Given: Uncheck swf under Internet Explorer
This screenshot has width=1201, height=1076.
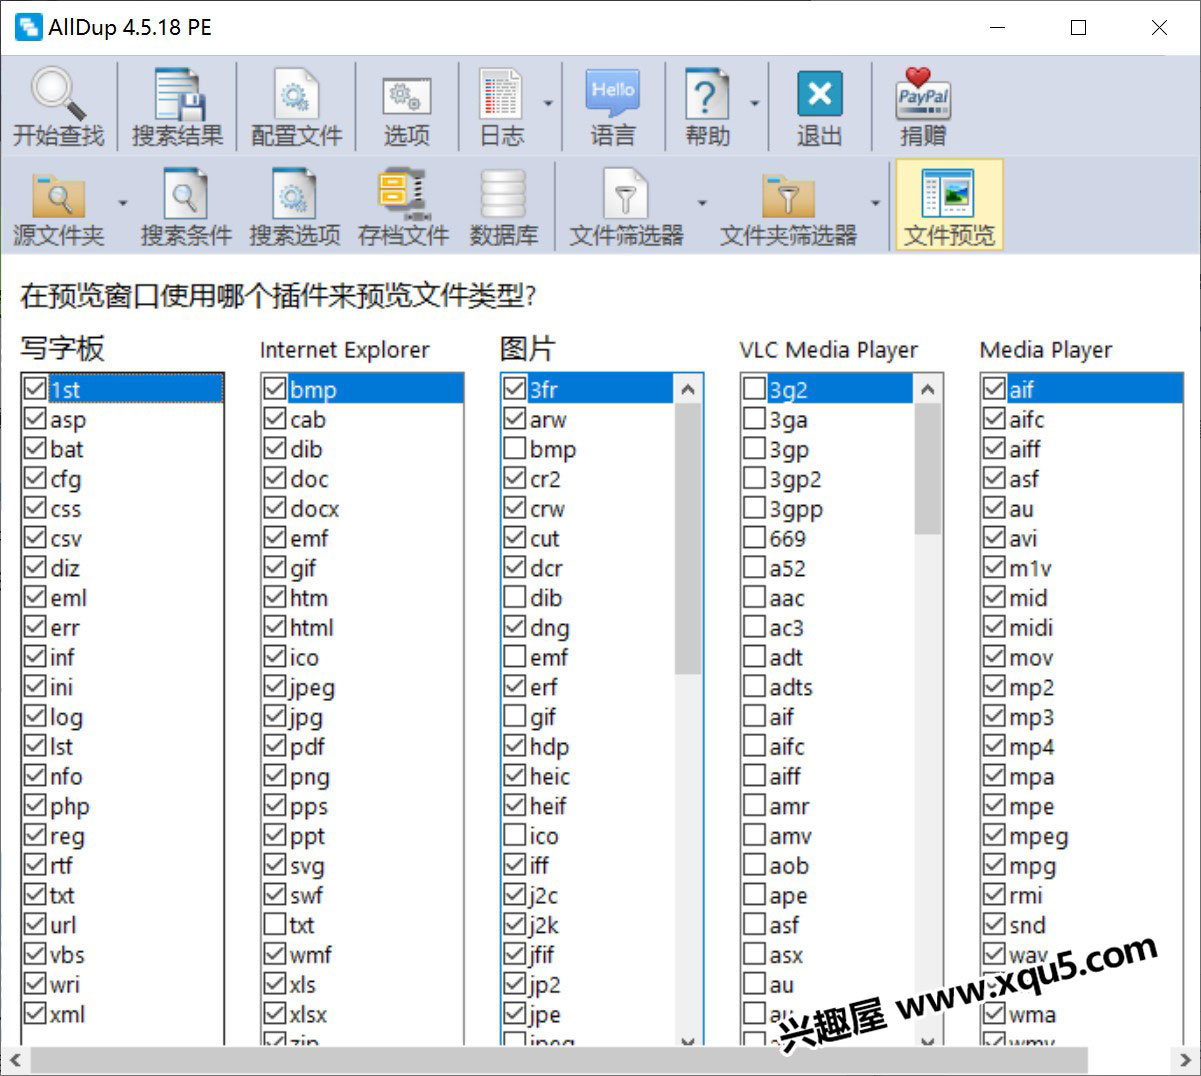Looking at the screenshot, I should pos(275,894).
